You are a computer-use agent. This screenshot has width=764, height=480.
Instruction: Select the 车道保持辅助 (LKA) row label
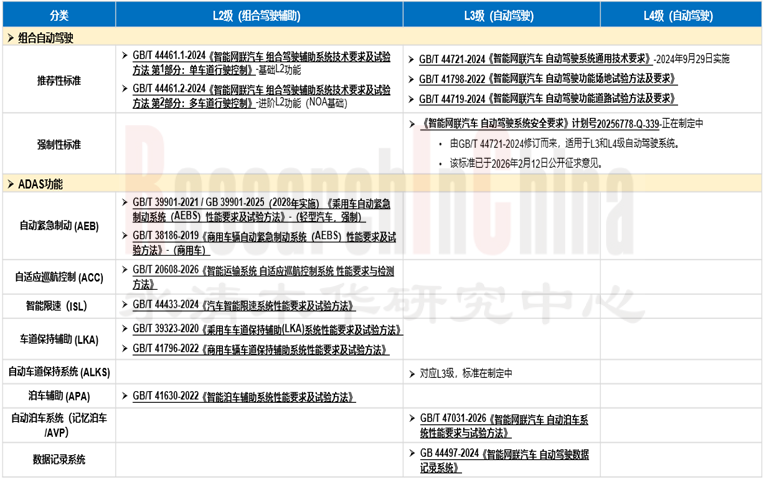(59, 340)
